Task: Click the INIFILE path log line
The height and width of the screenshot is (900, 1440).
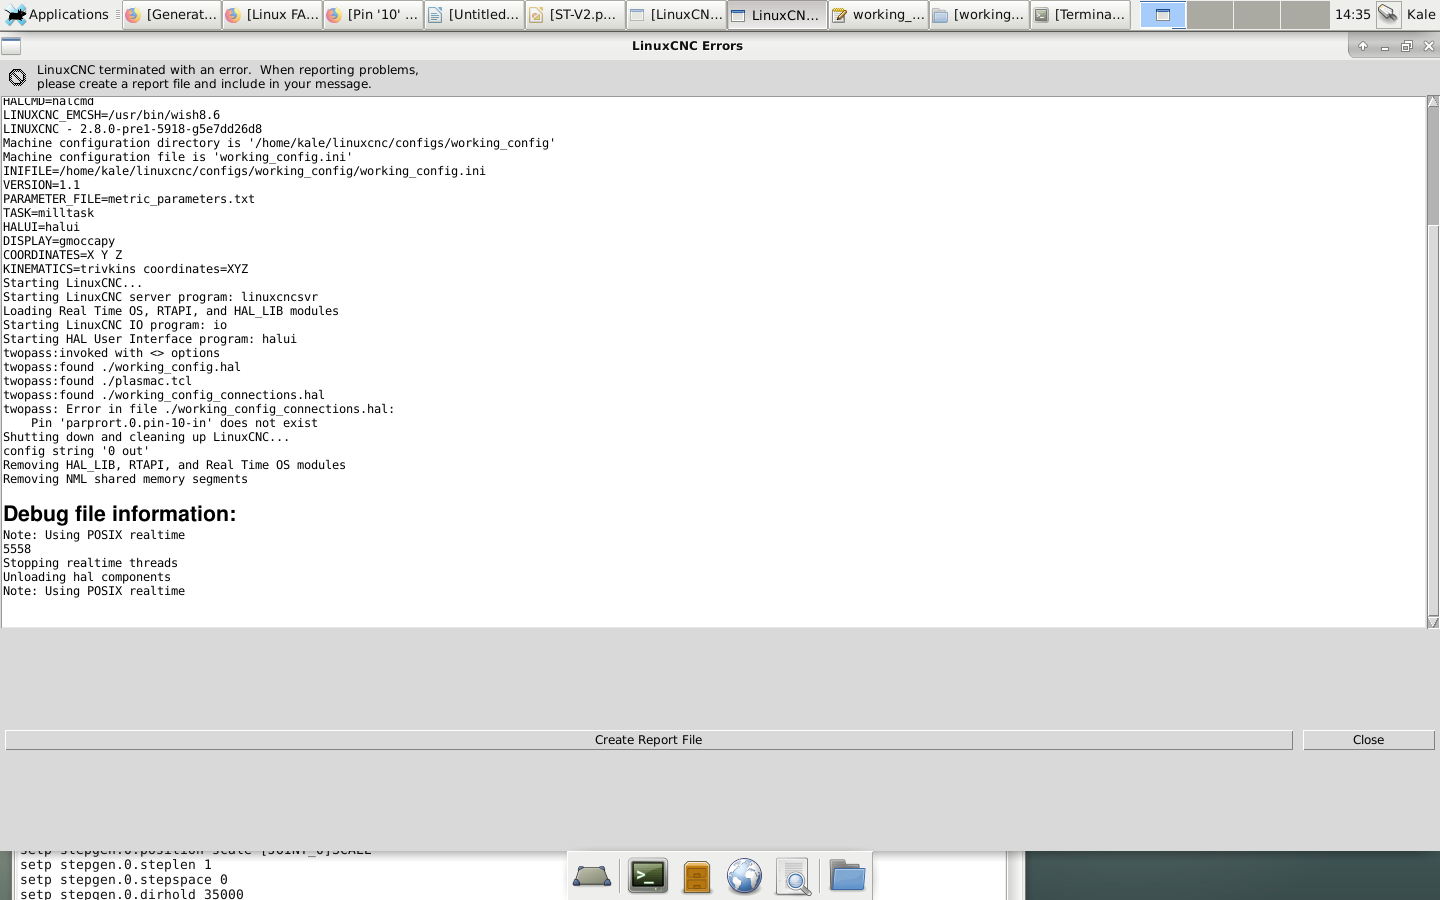Action: point(244,171)
